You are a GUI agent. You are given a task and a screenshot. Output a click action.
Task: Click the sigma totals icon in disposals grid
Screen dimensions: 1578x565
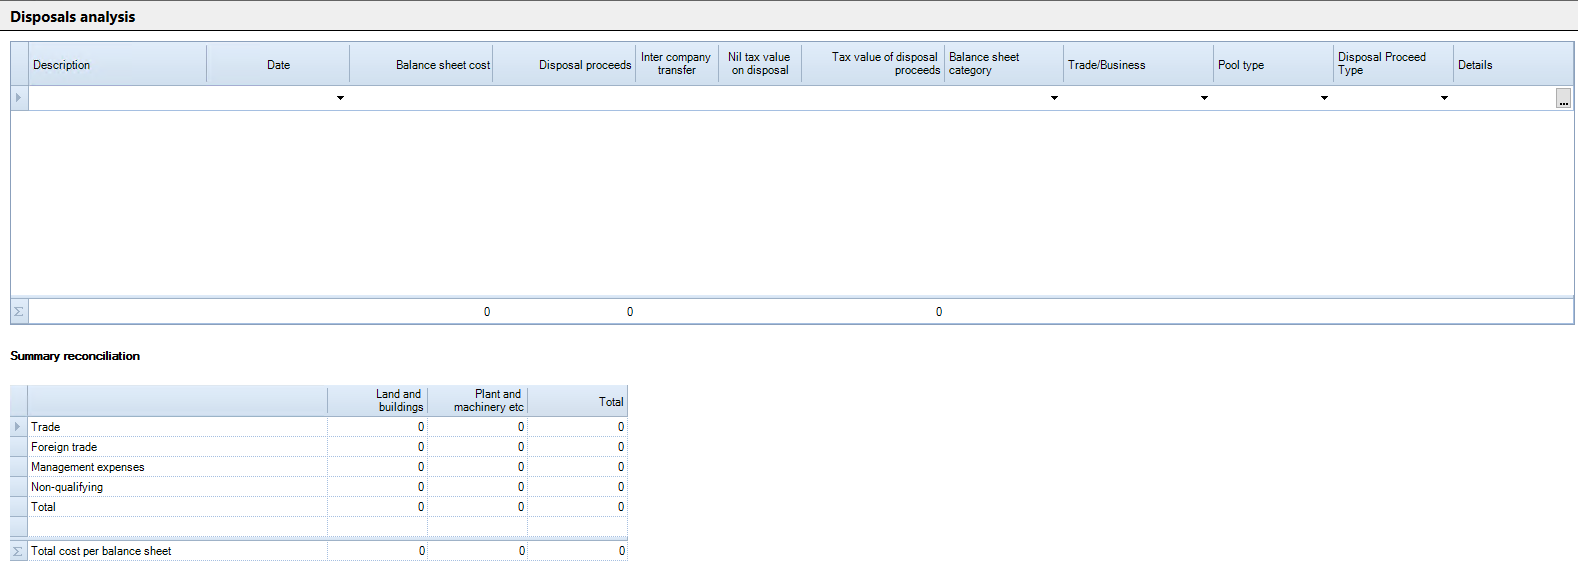point(19,312)
